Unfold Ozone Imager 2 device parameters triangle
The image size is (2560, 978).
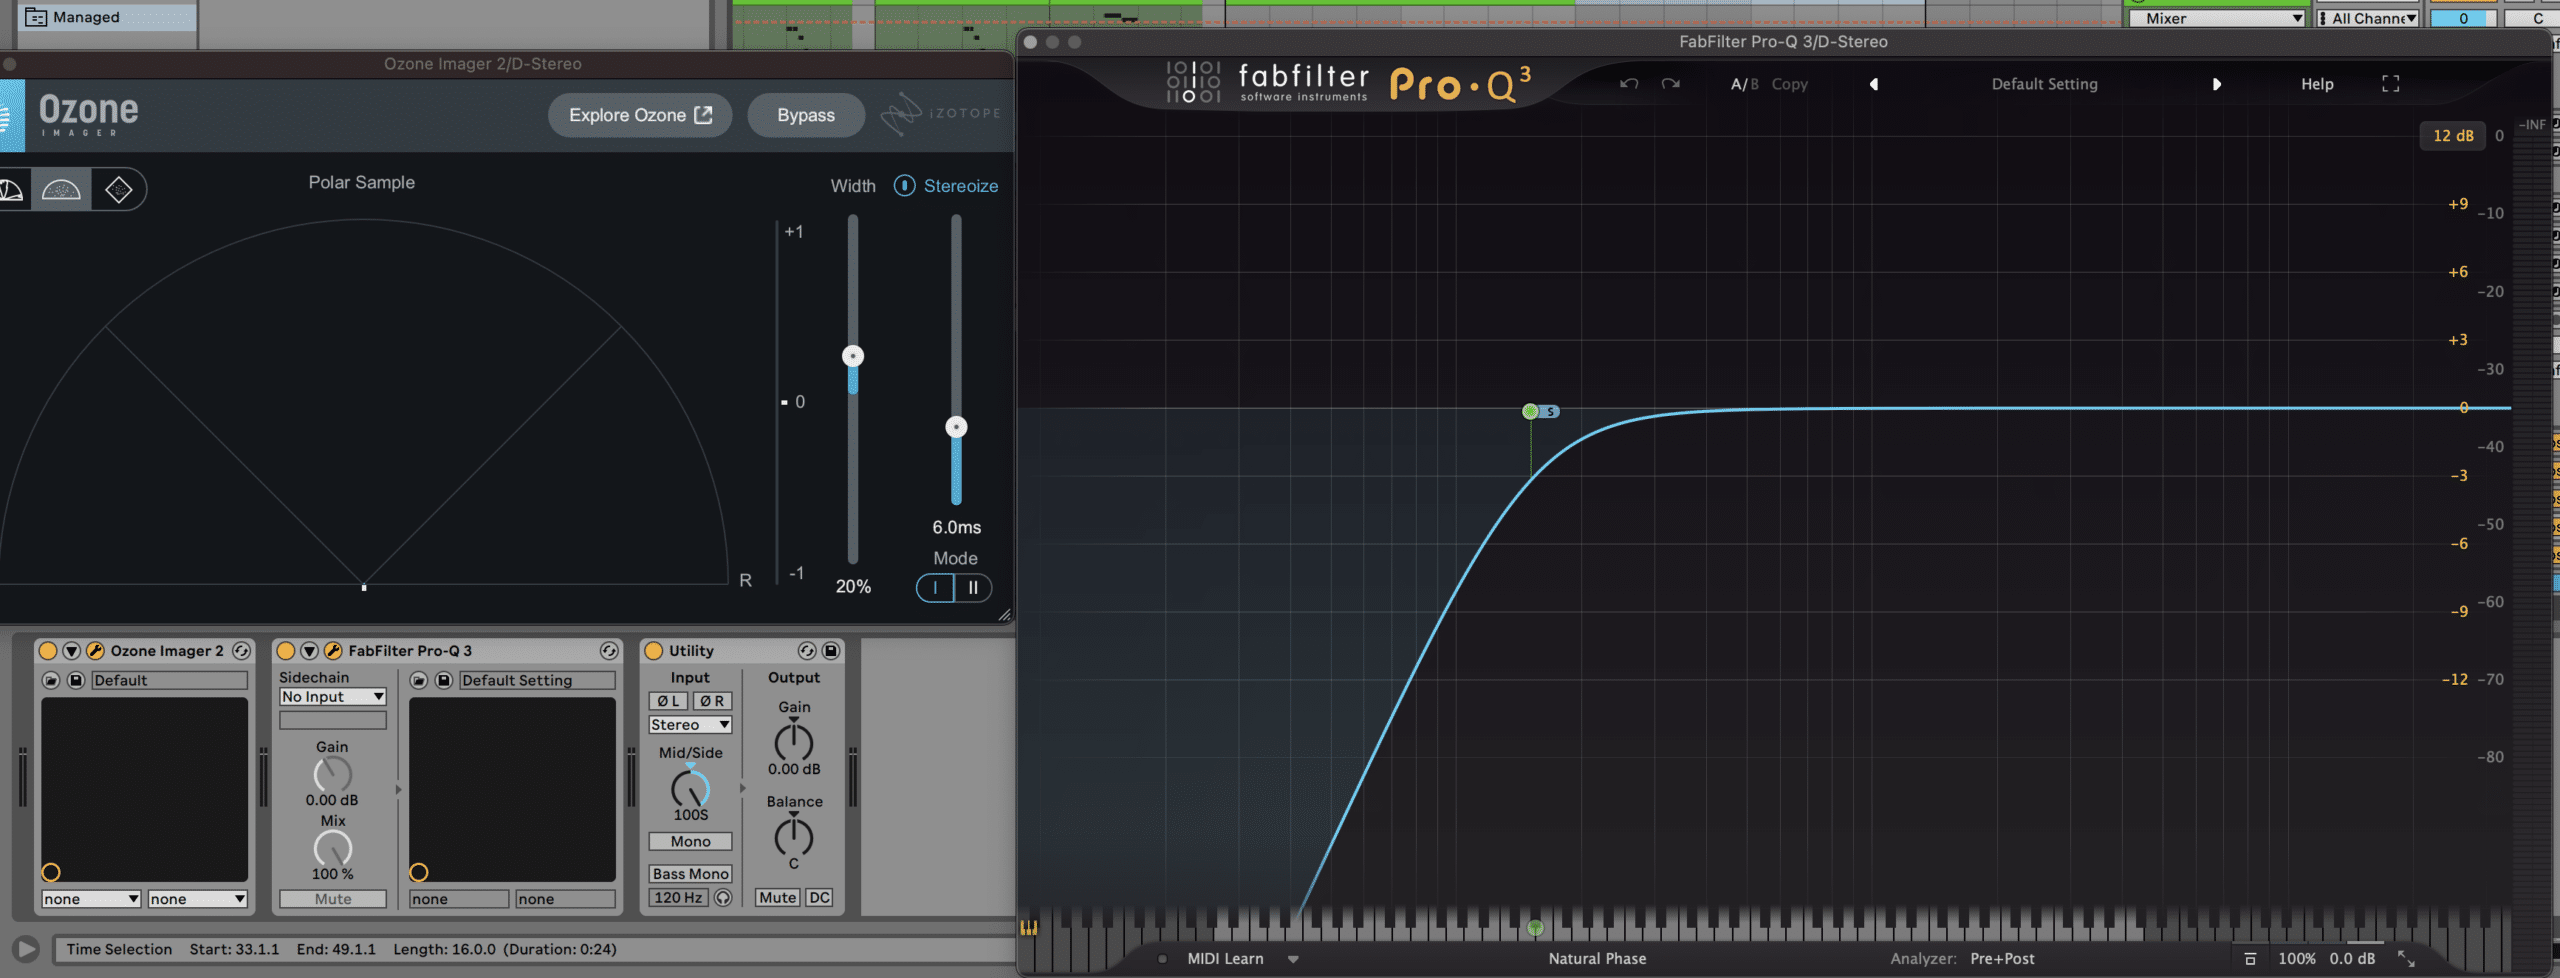(72, 651)
